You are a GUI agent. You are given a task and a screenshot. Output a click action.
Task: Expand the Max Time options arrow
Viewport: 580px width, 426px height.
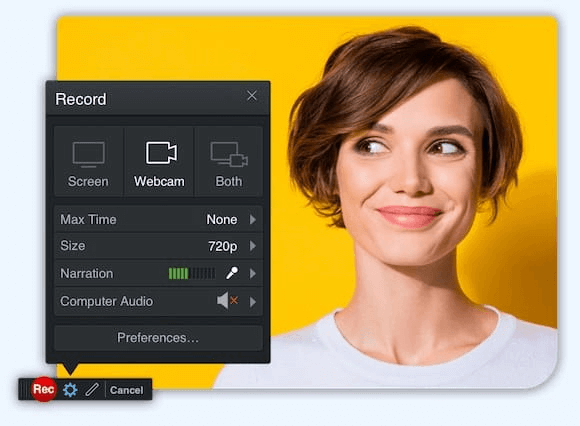click(x=253, y=219)
